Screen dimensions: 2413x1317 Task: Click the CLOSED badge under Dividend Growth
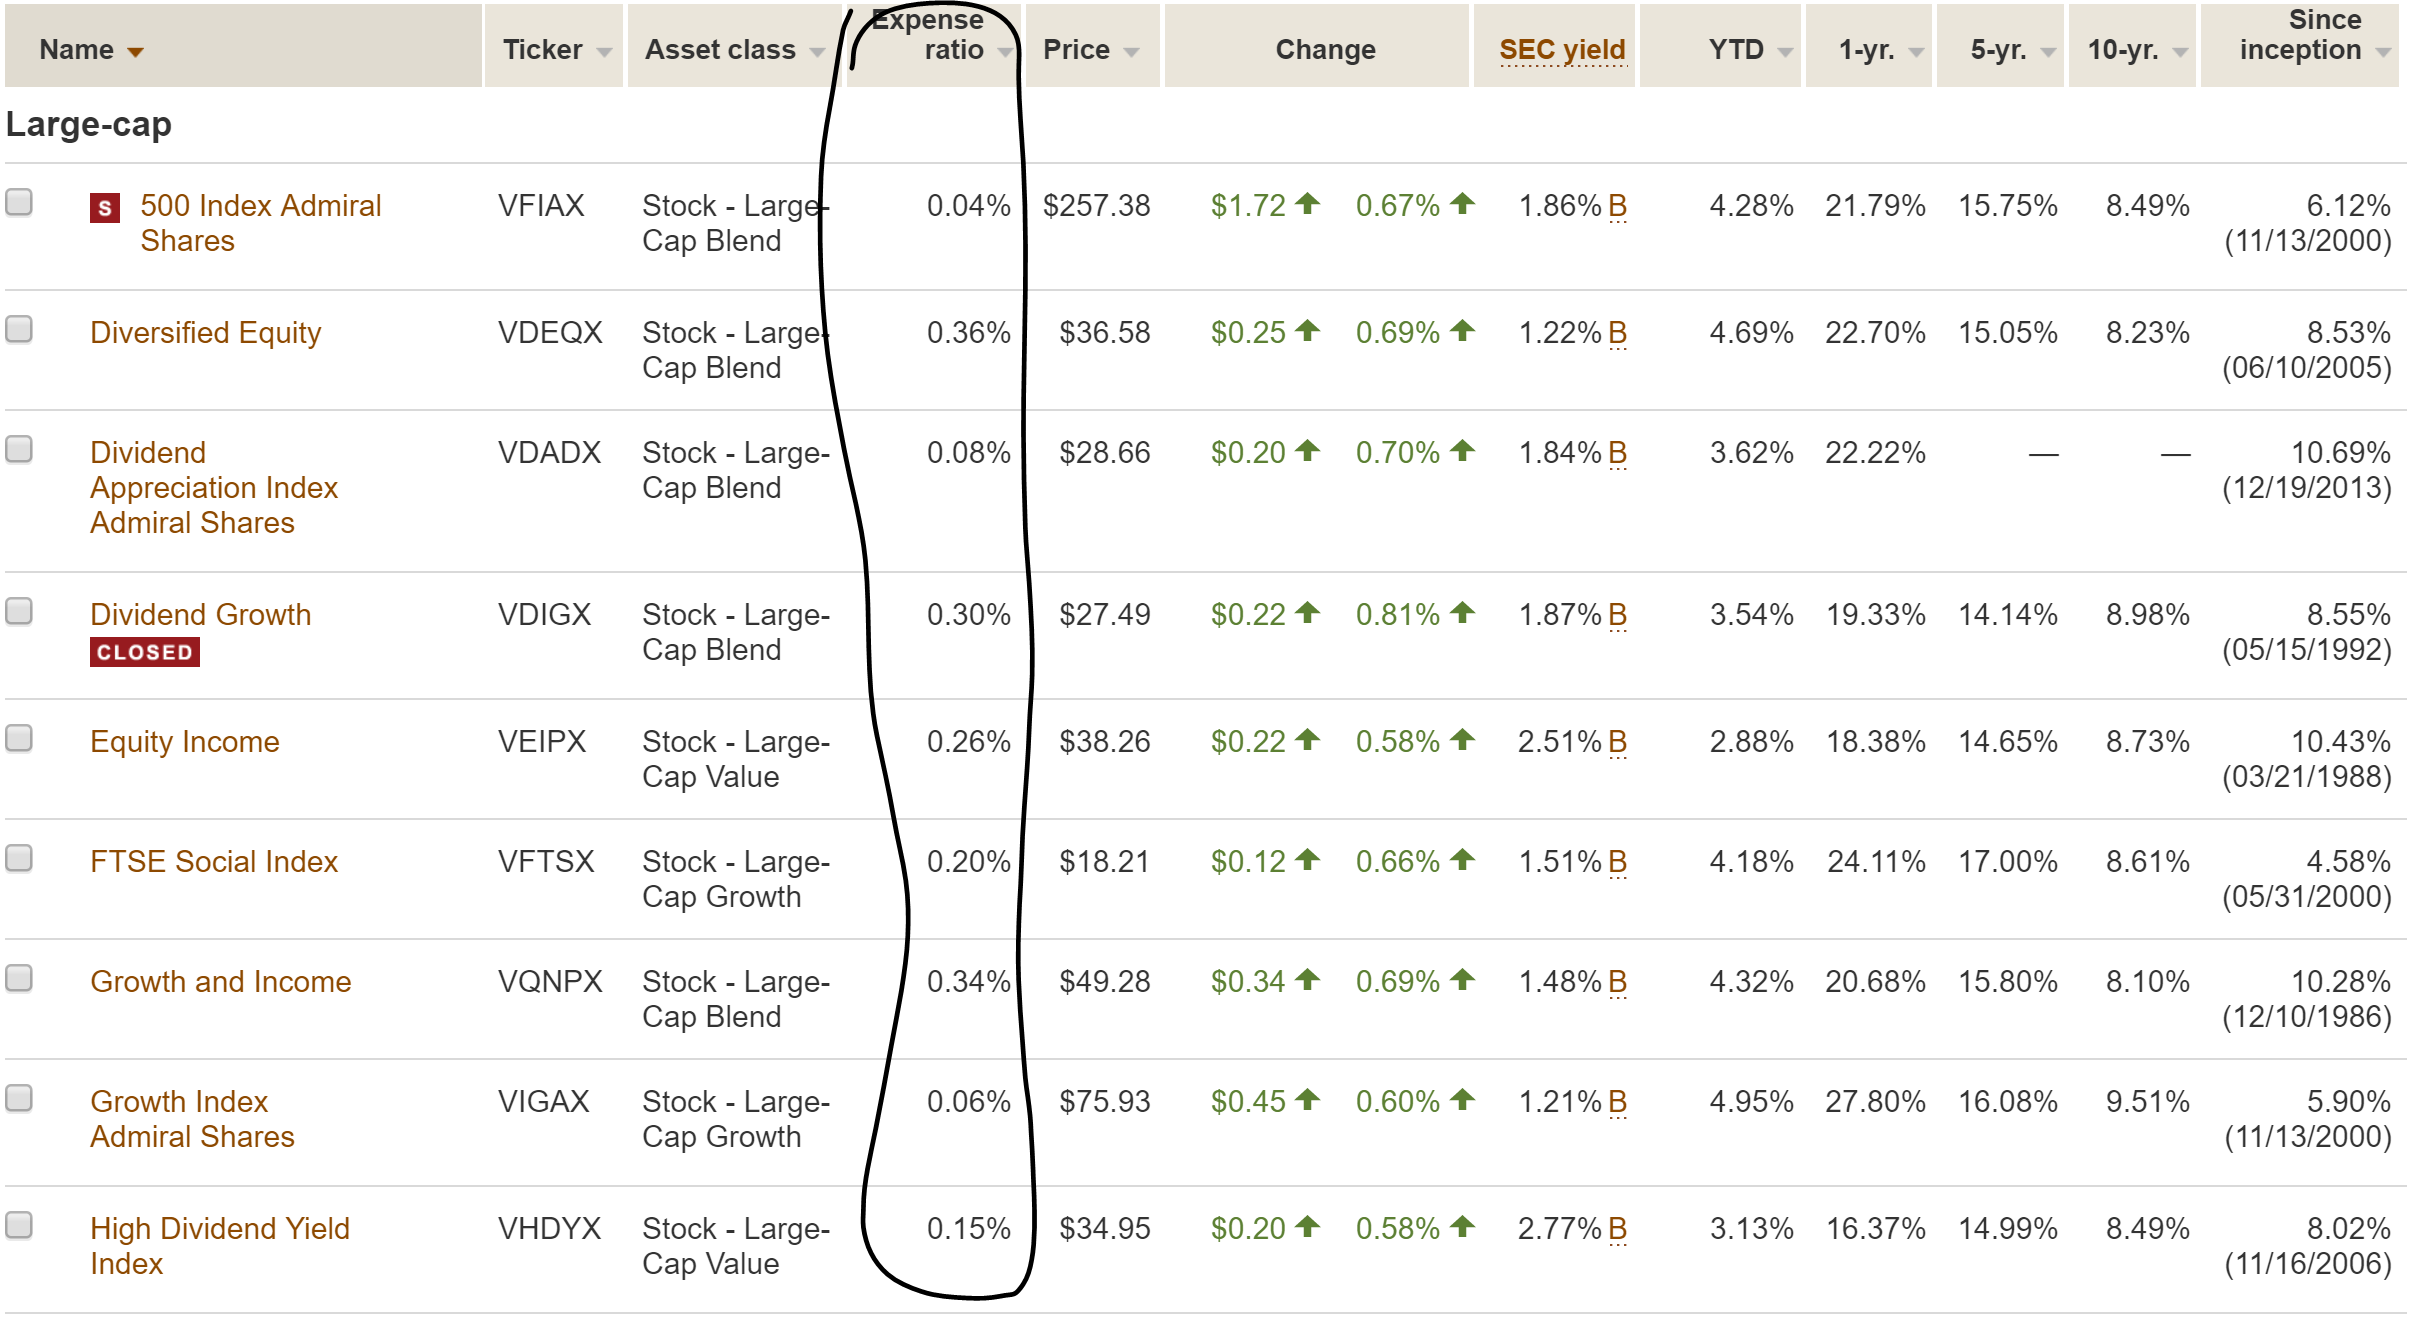[145, 652]
